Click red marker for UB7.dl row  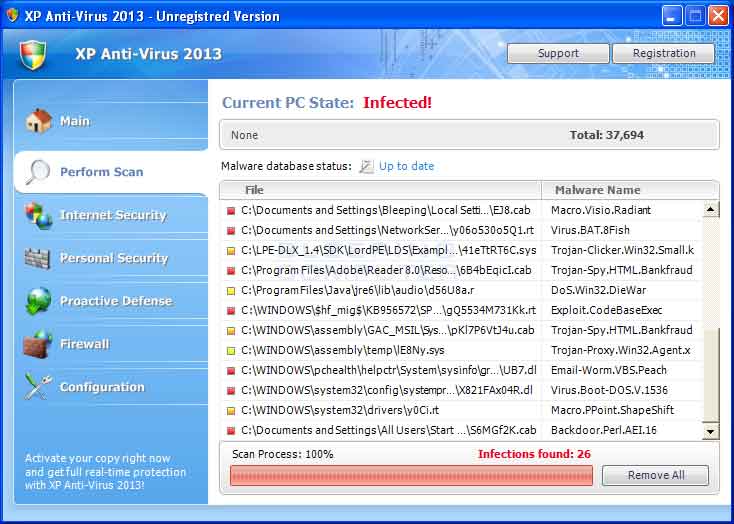230,371
